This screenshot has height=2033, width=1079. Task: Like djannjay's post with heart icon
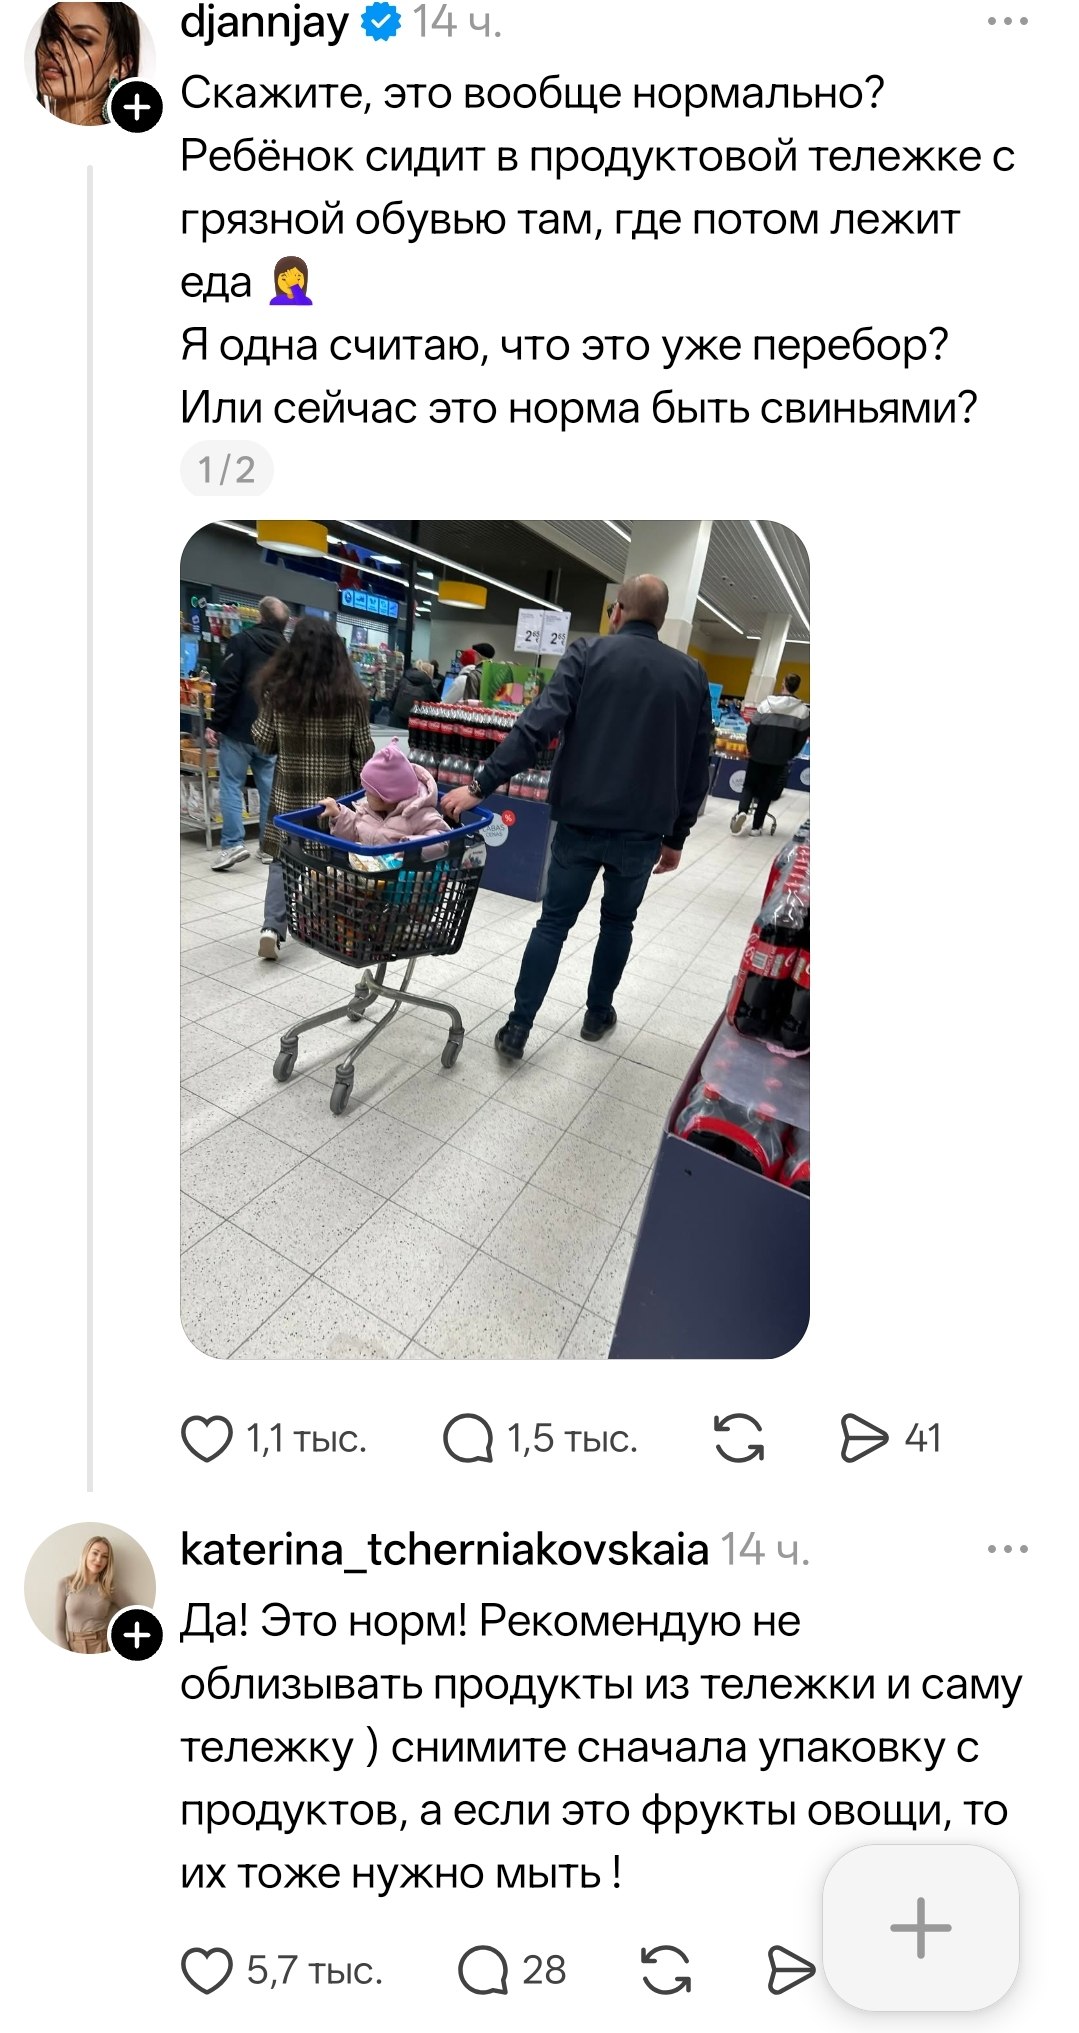click(206, 1439)
